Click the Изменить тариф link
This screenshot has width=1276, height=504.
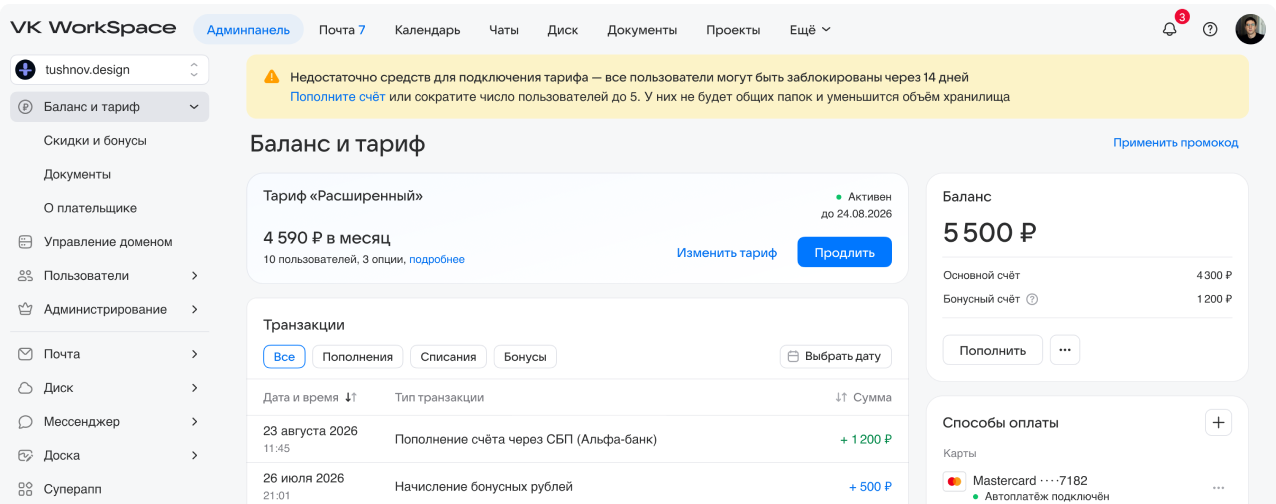pos(727,253)
